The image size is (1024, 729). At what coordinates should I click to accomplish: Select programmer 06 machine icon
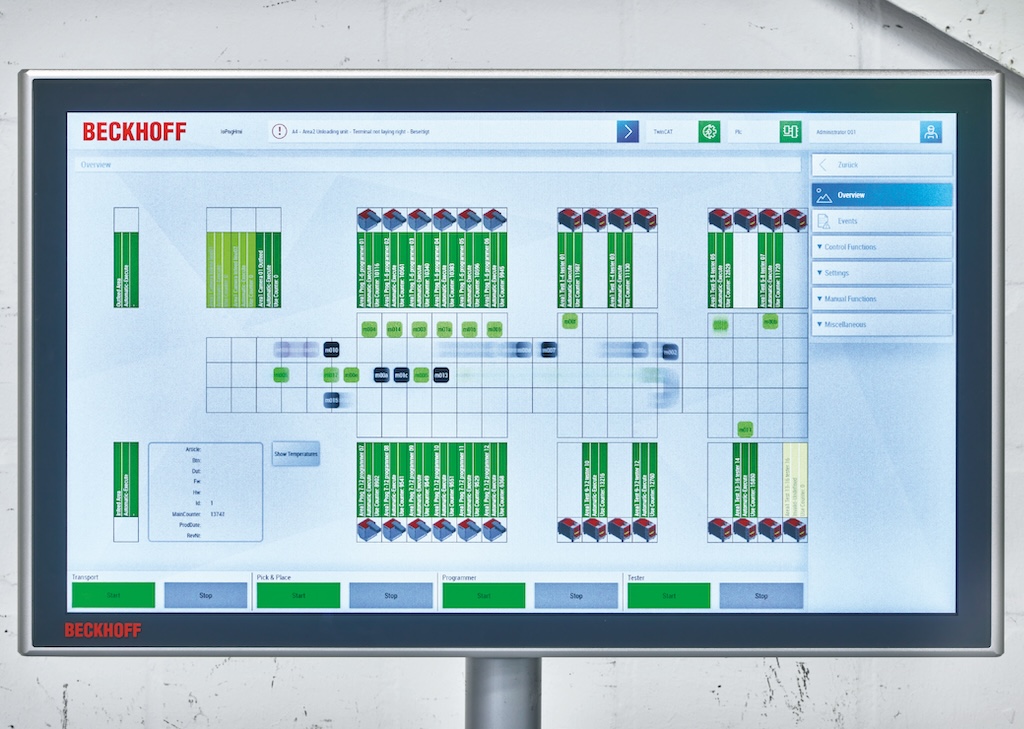pyautogui.click(x=494, y=219)
